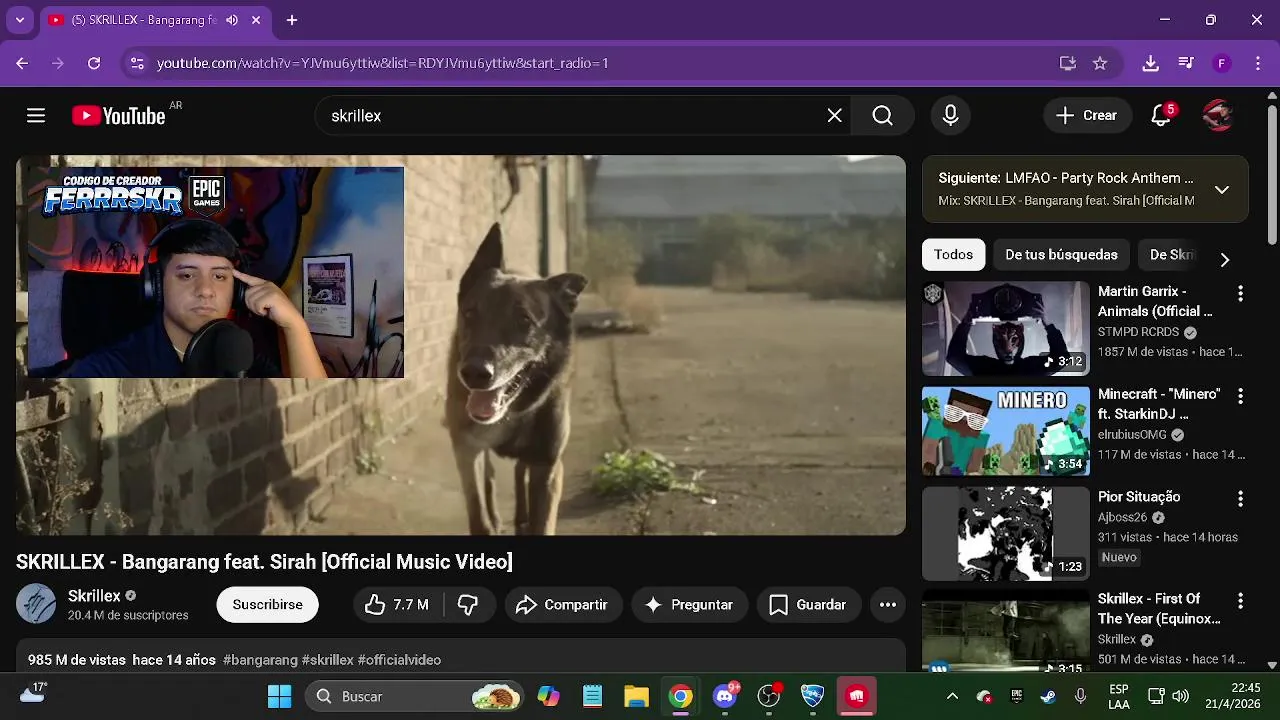Open the volume control in the tray
Screen dimensions: 1280x720
click(1181, 696)
